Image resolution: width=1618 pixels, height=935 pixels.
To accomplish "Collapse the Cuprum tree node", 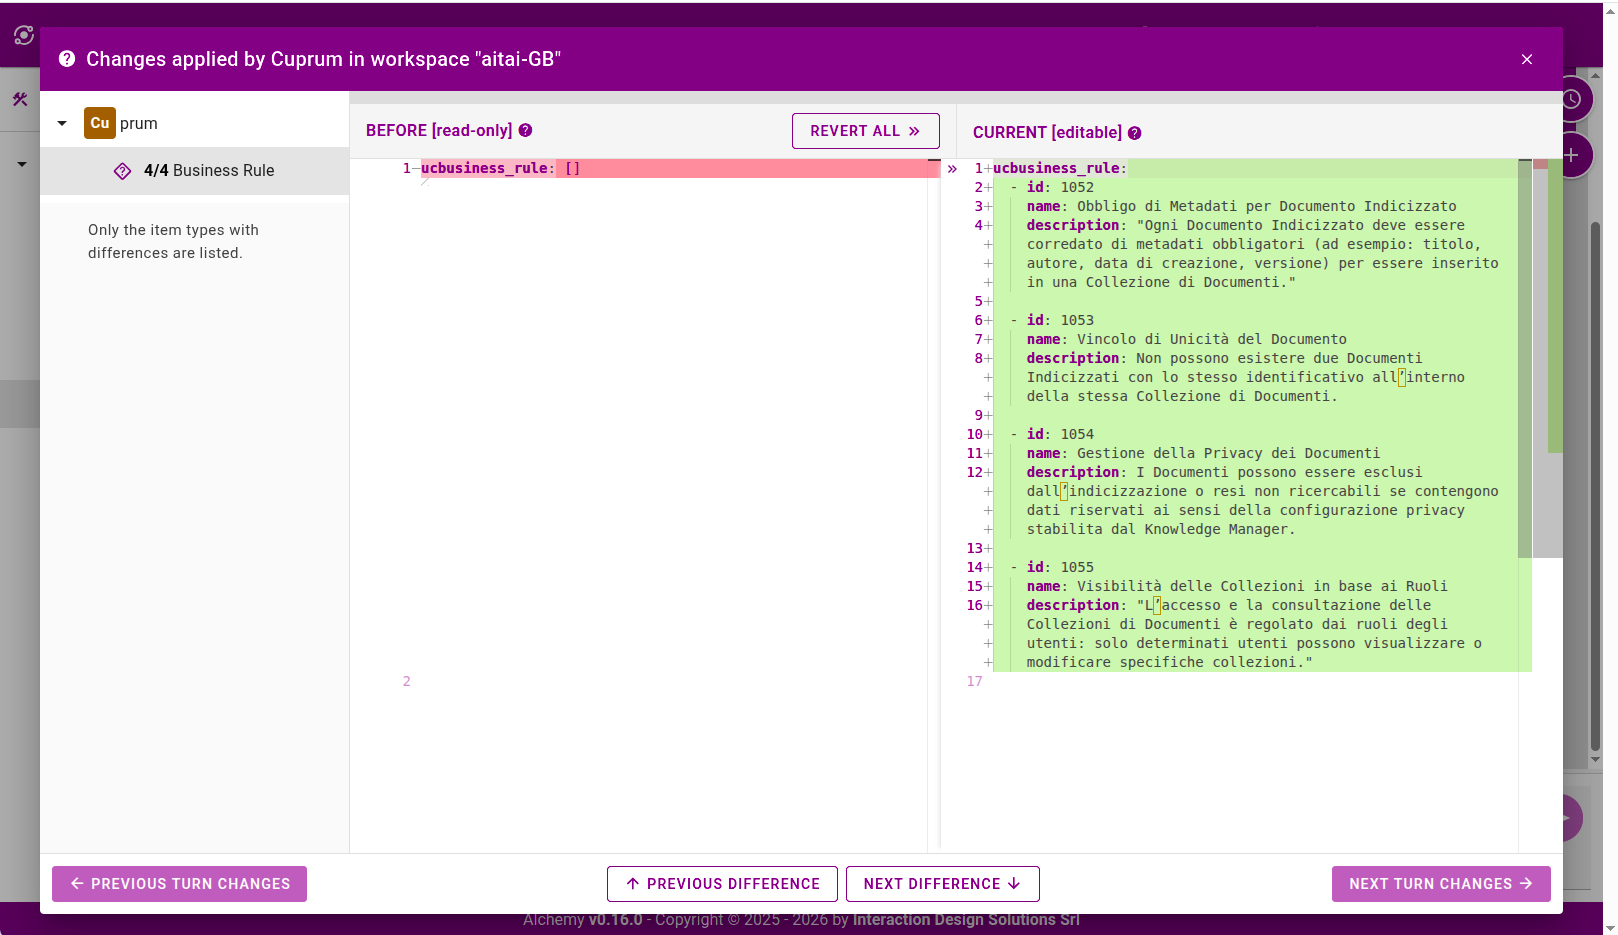I will pos(62,123).
